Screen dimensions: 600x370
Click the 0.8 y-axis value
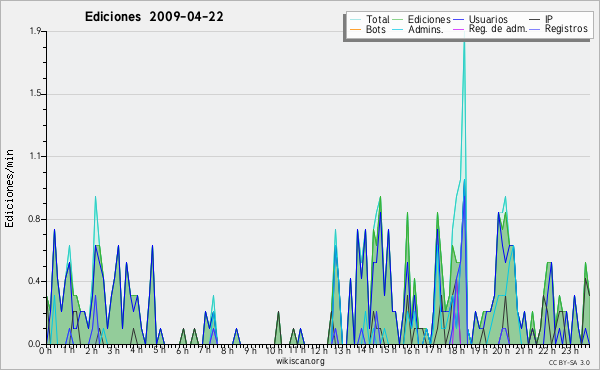(35, 219)
